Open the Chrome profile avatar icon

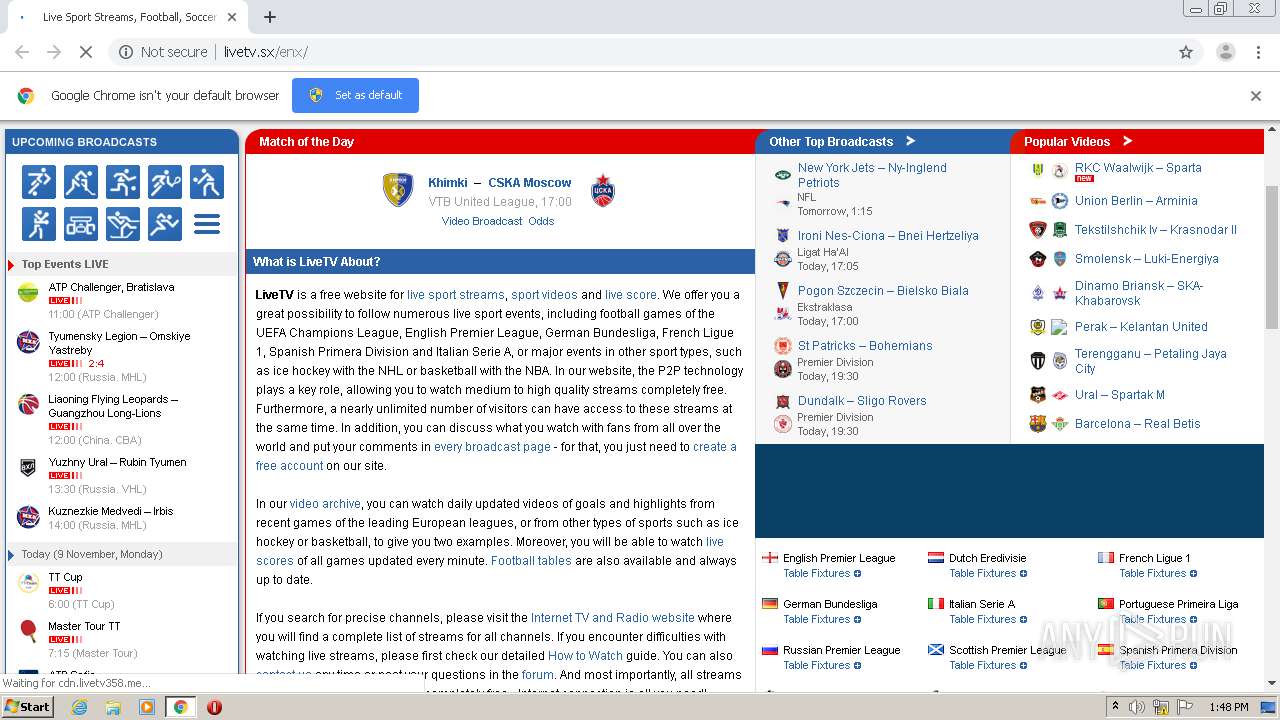pos(1225,52)
